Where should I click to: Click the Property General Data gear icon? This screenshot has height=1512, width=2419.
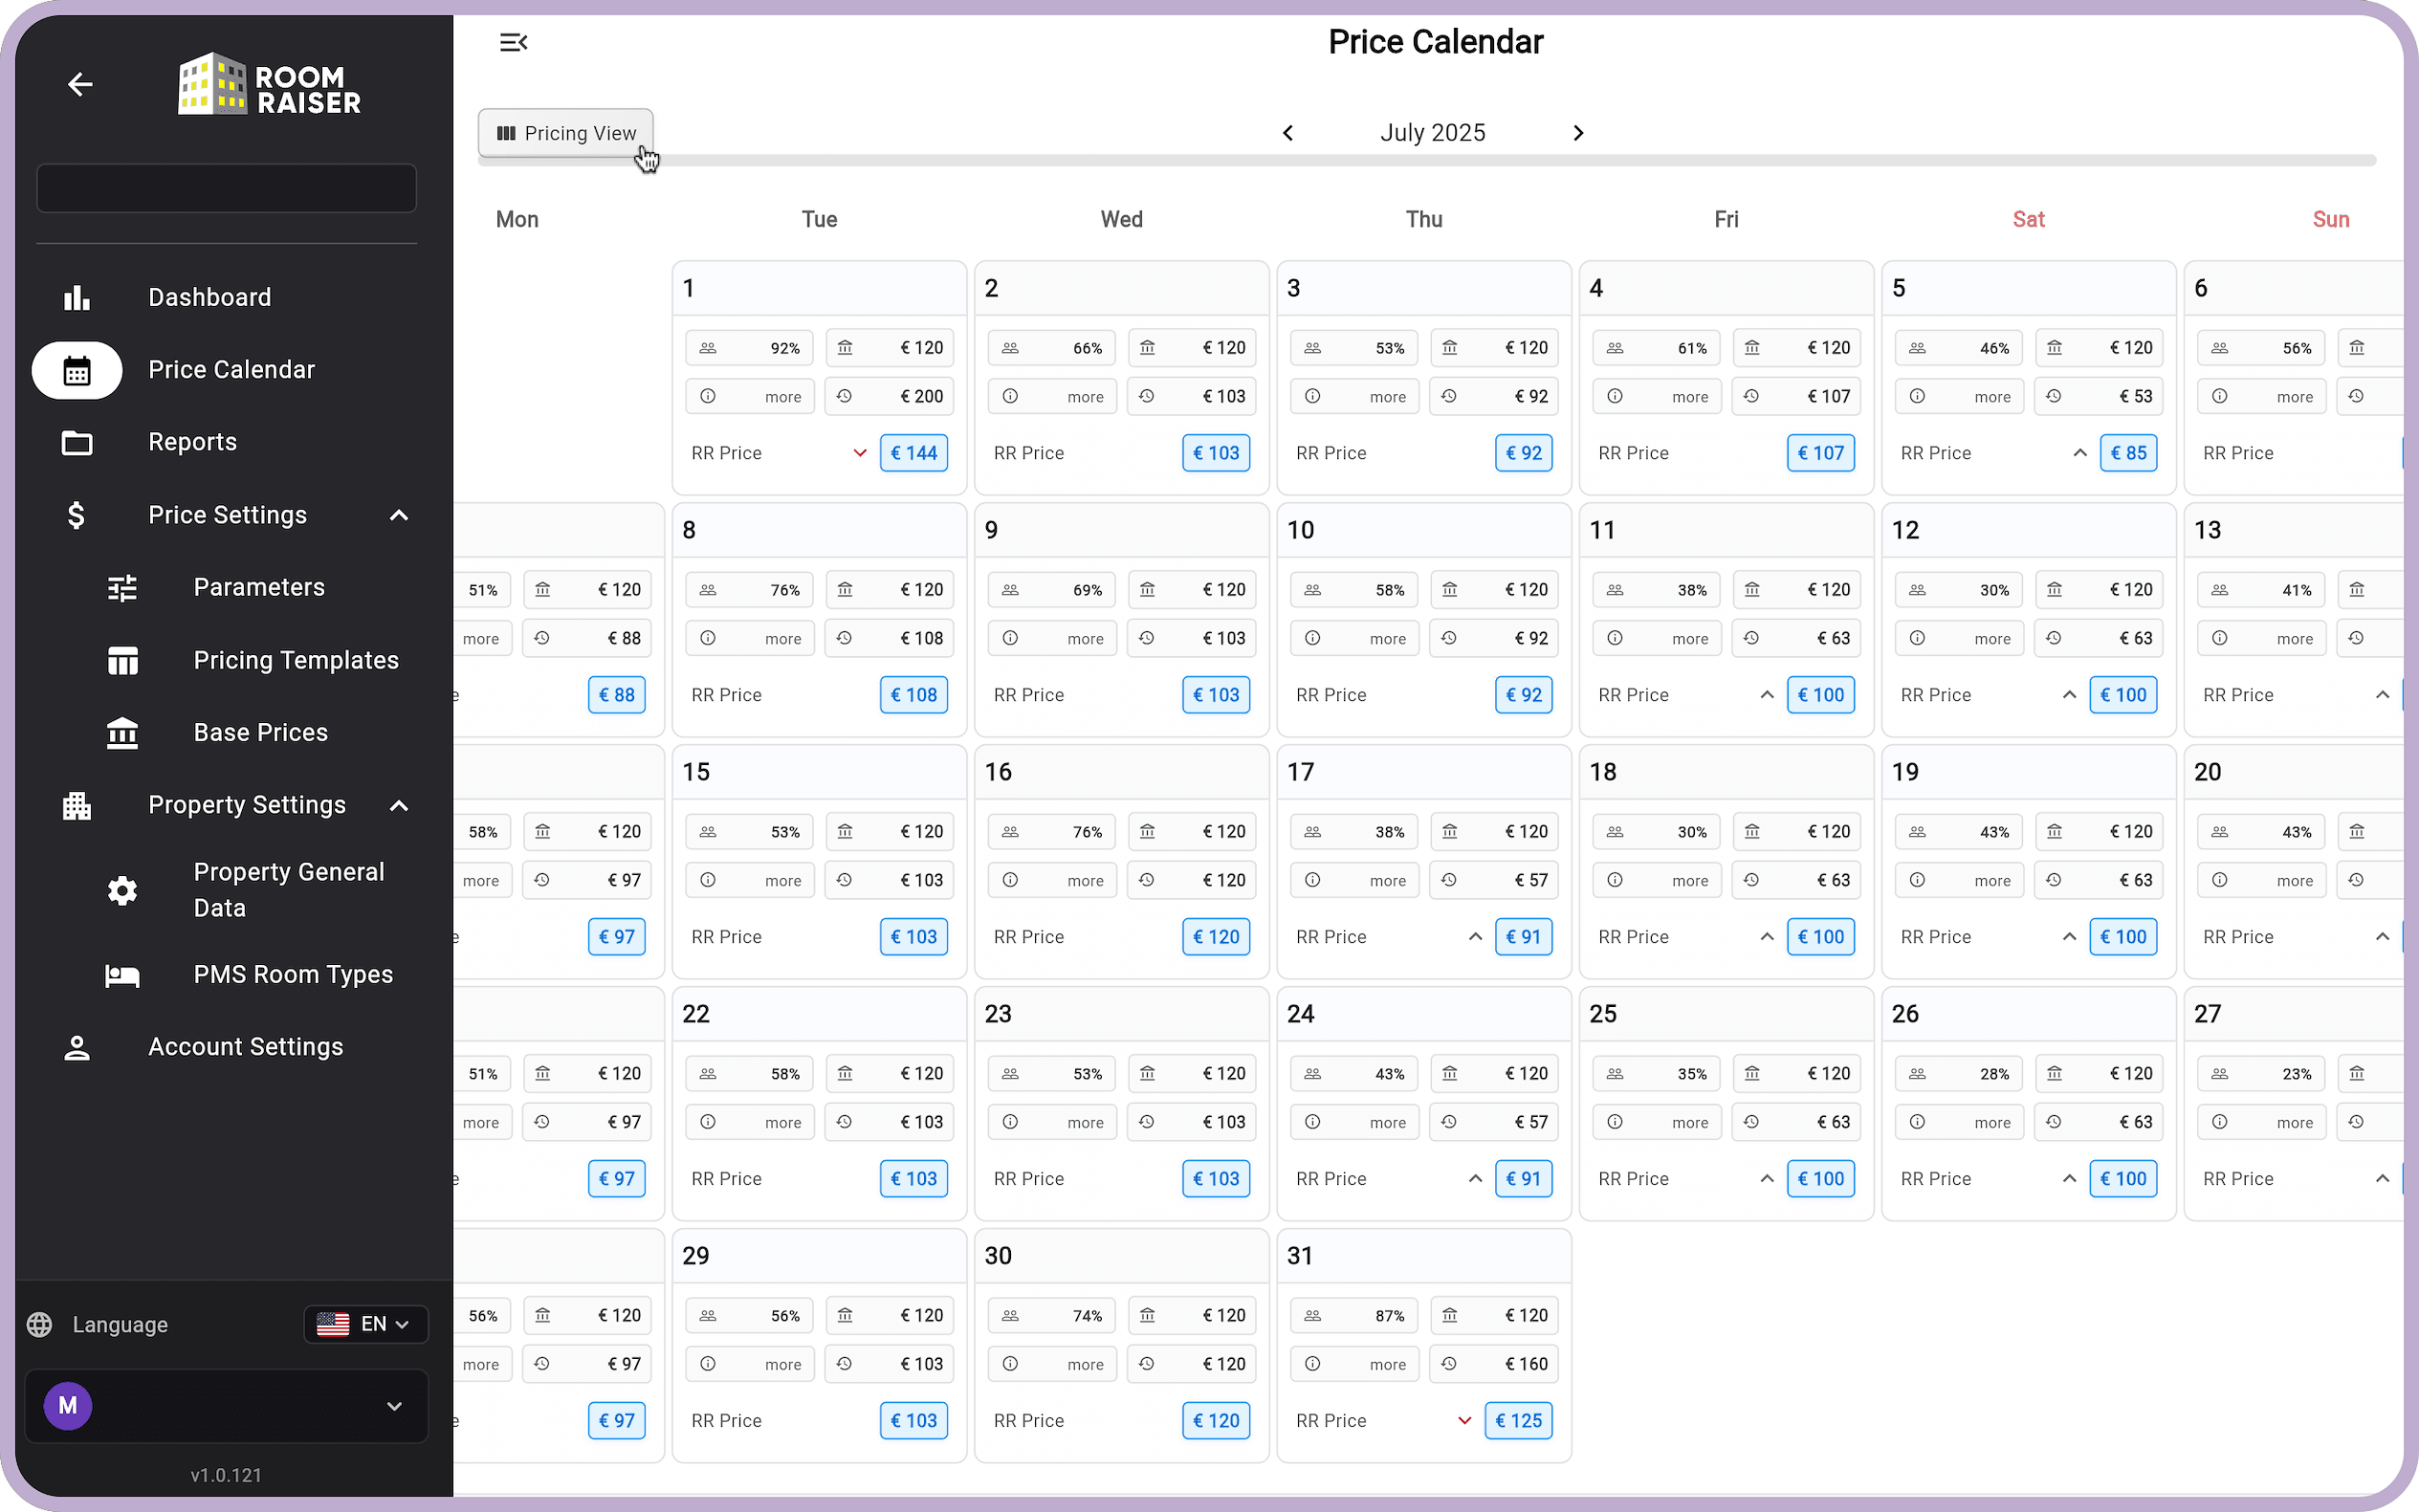pos(122,890)
